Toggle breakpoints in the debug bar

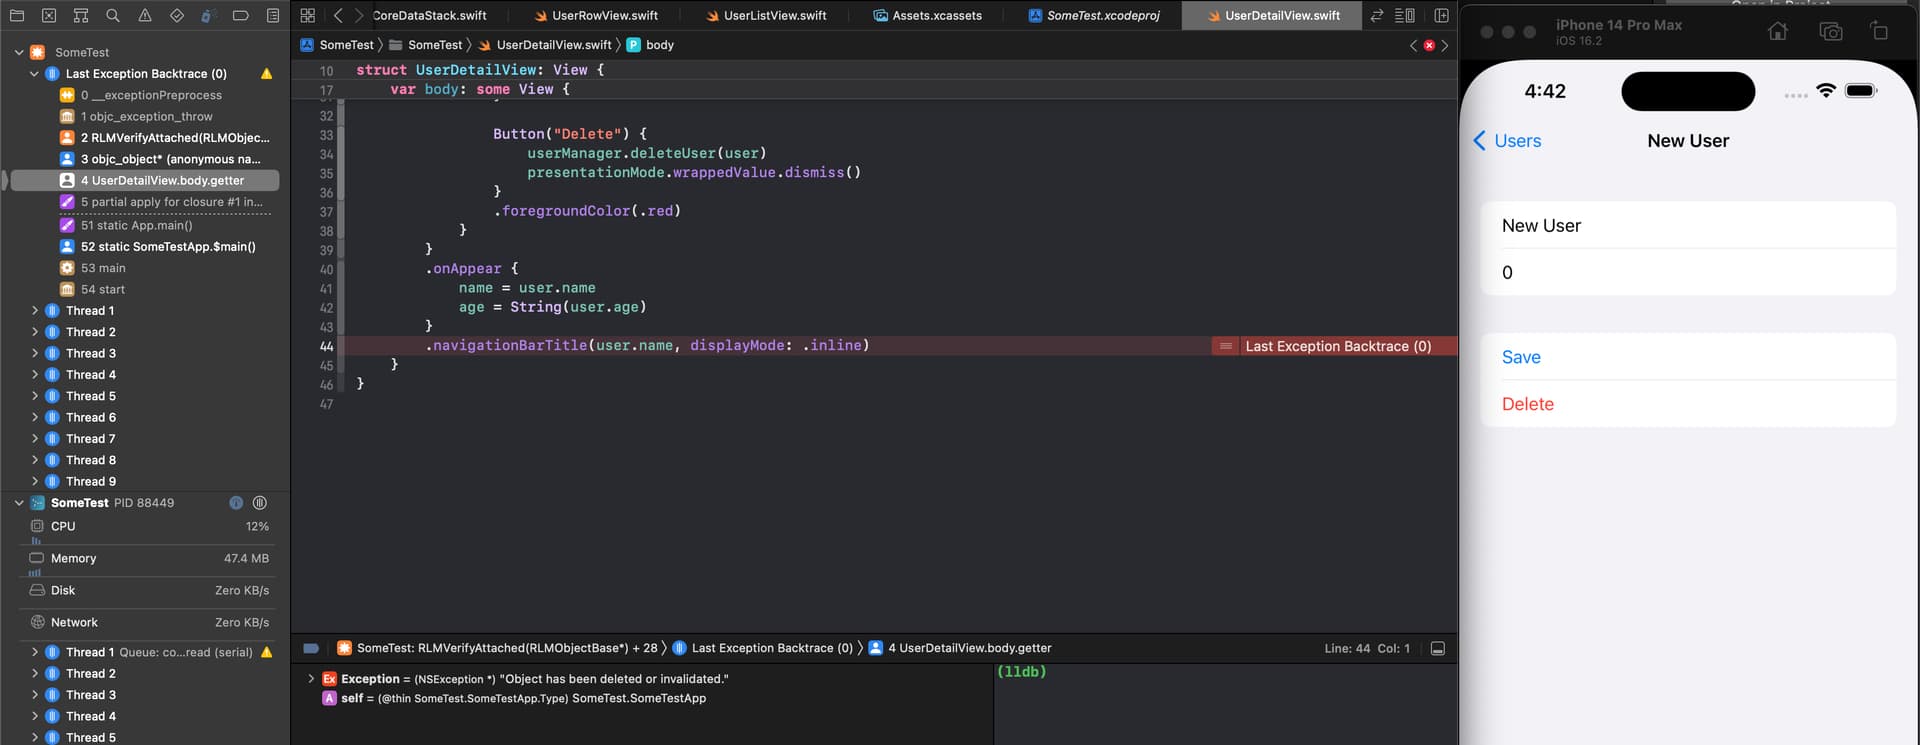coord(311,648)
